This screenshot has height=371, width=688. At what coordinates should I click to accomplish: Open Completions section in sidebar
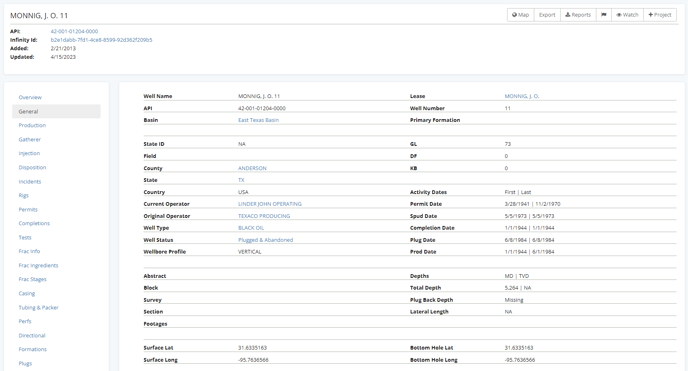pos(34,223)
